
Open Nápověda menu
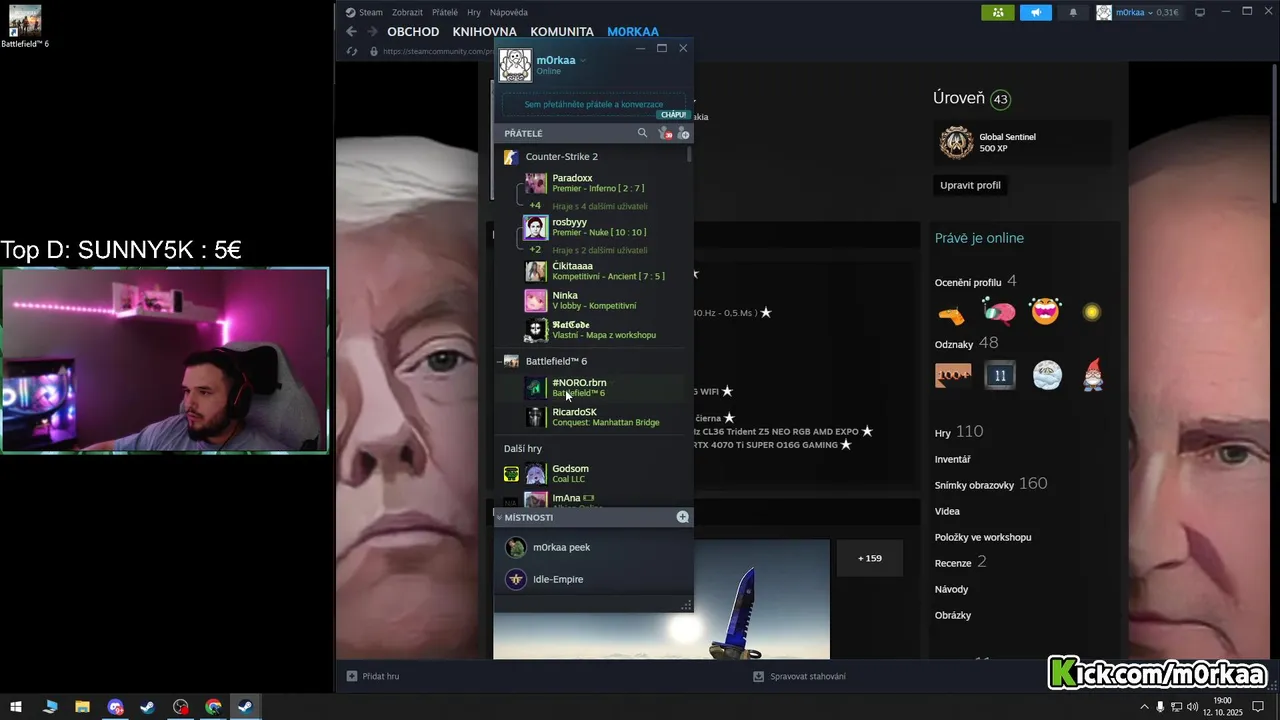(x=509, y=12)
